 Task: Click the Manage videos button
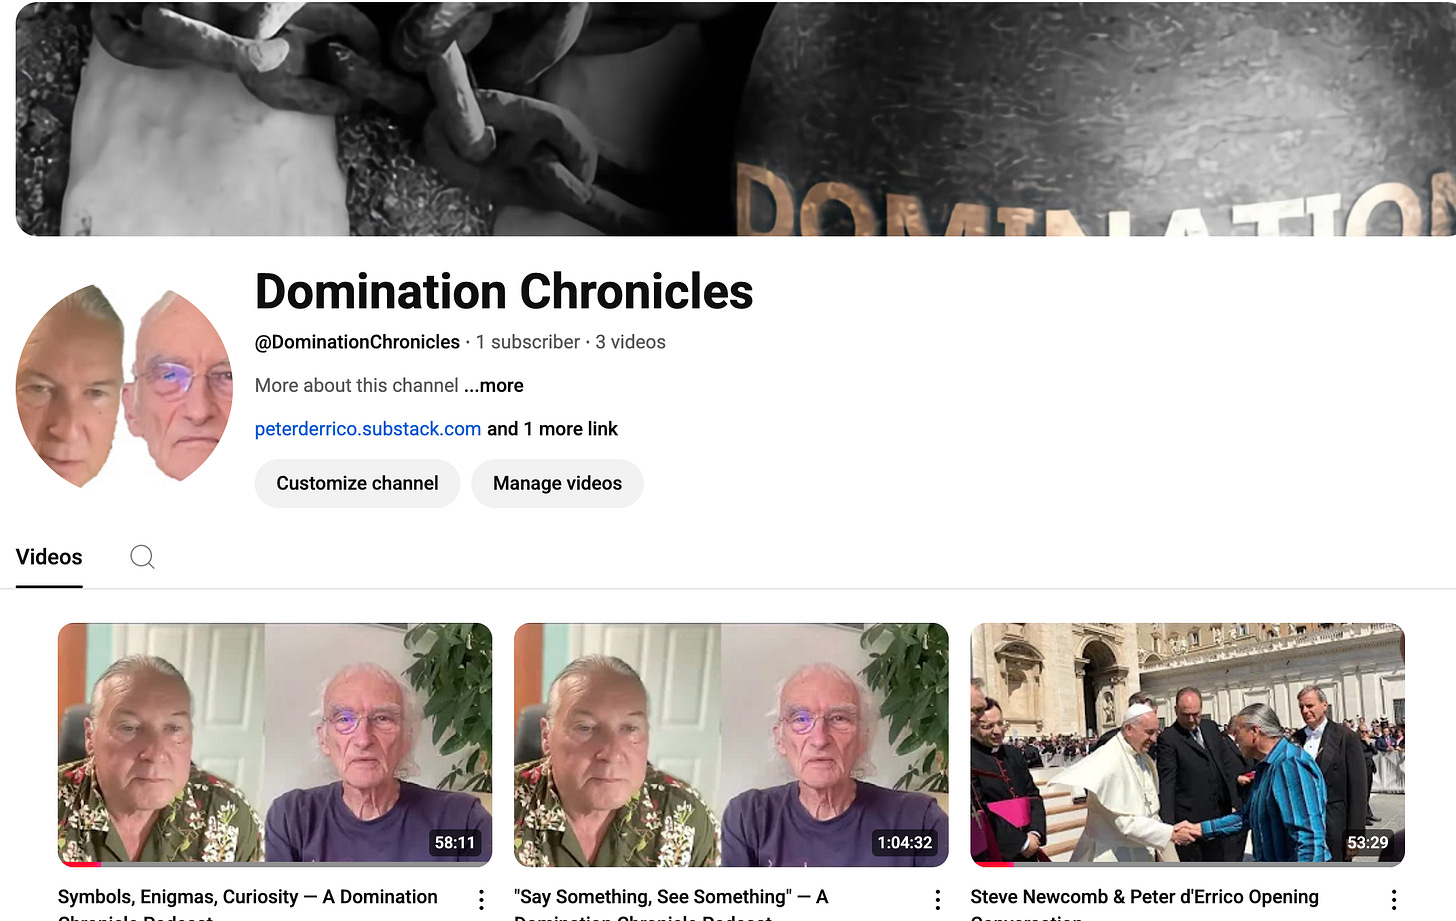557,483
